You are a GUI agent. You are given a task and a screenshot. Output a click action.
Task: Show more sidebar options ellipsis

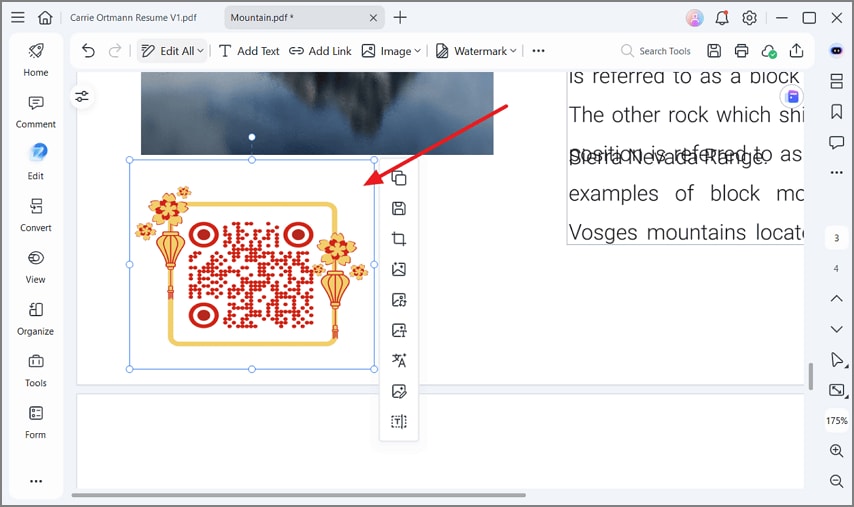click(x=36, y=481)
